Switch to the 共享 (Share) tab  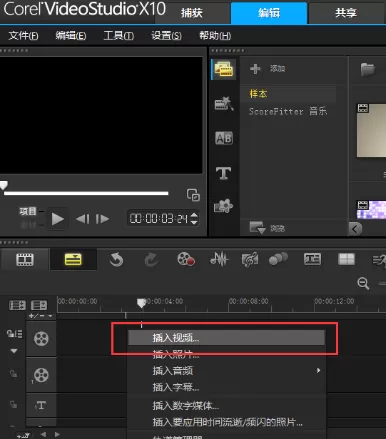click(346, 13)
